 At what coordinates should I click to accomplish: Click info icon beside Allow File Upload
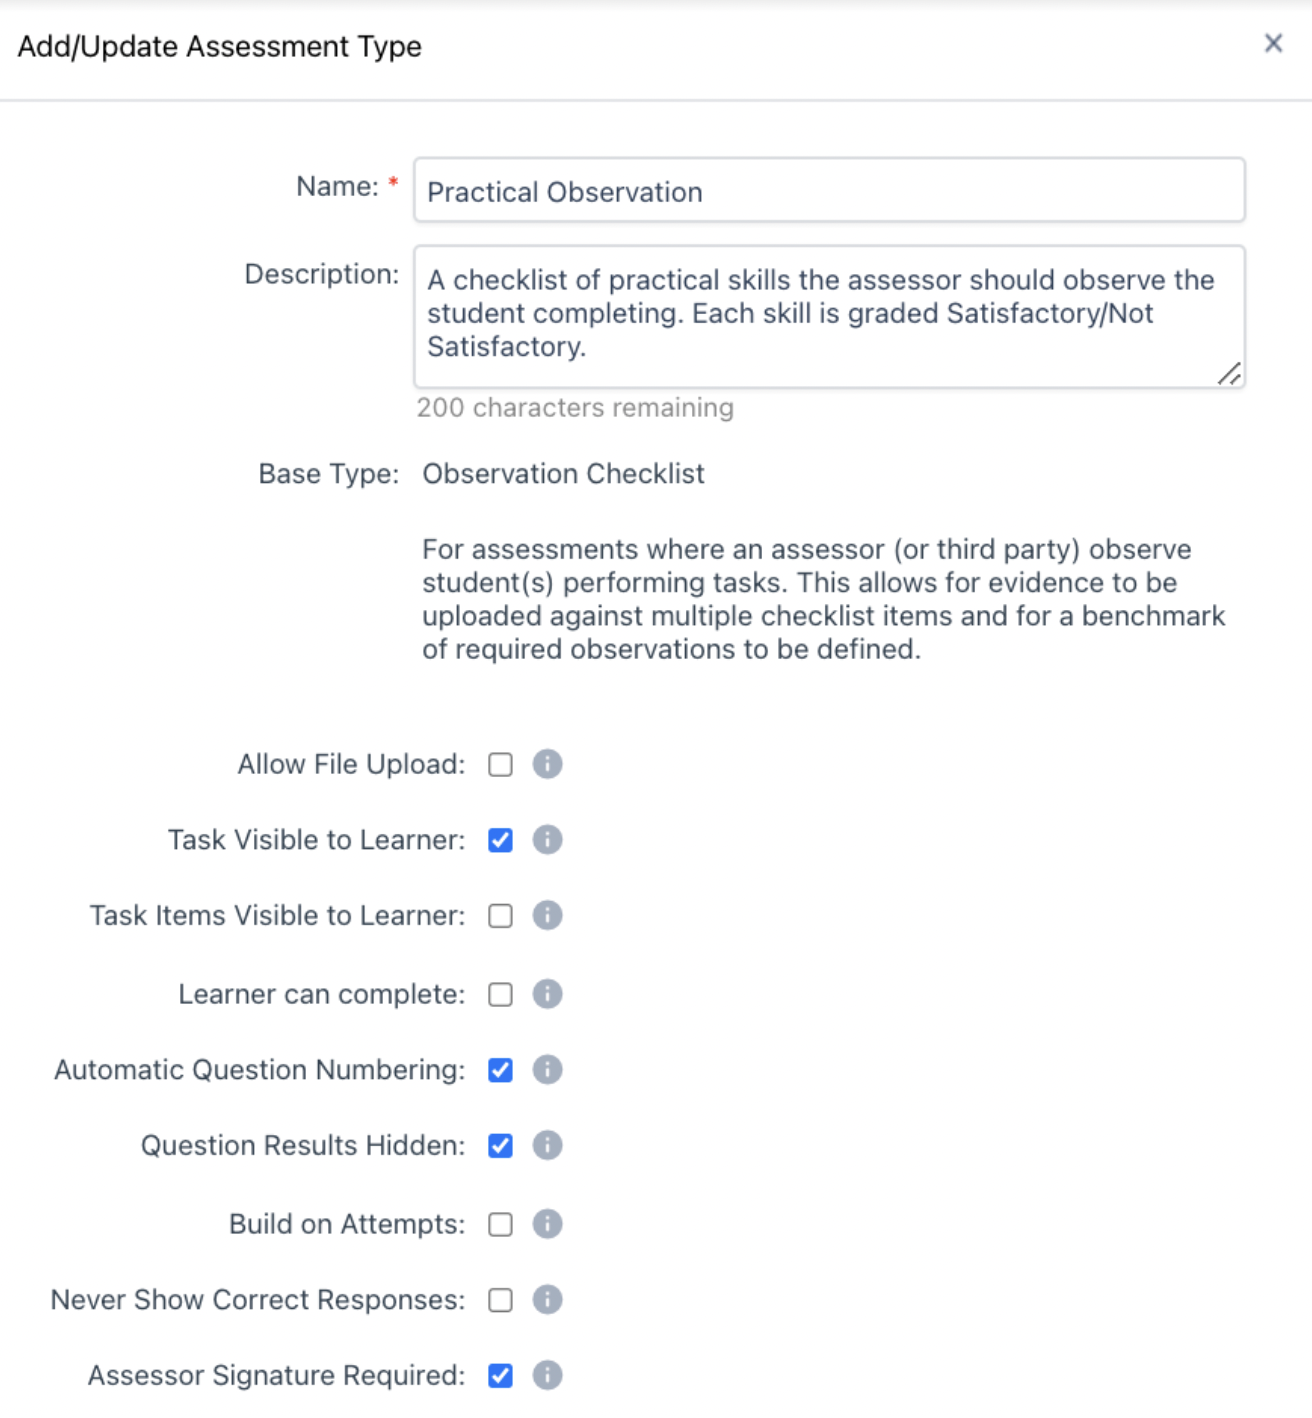point(547,764)
